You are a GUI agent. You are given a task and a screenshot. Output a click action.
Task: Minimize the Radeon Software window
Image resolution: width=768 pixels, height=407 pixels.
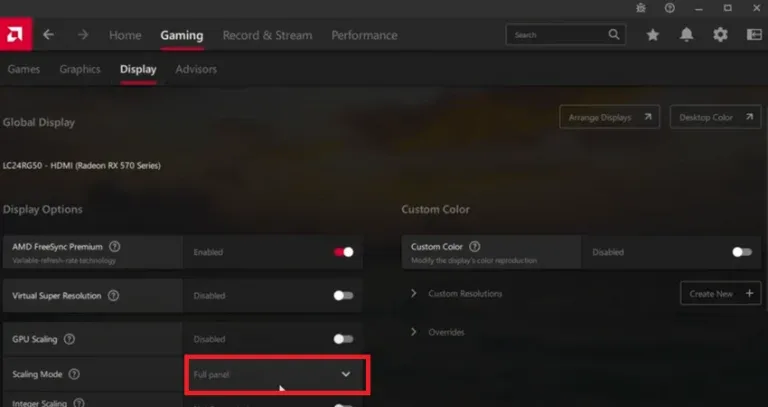pyautogui.click(x=699, y=8)
